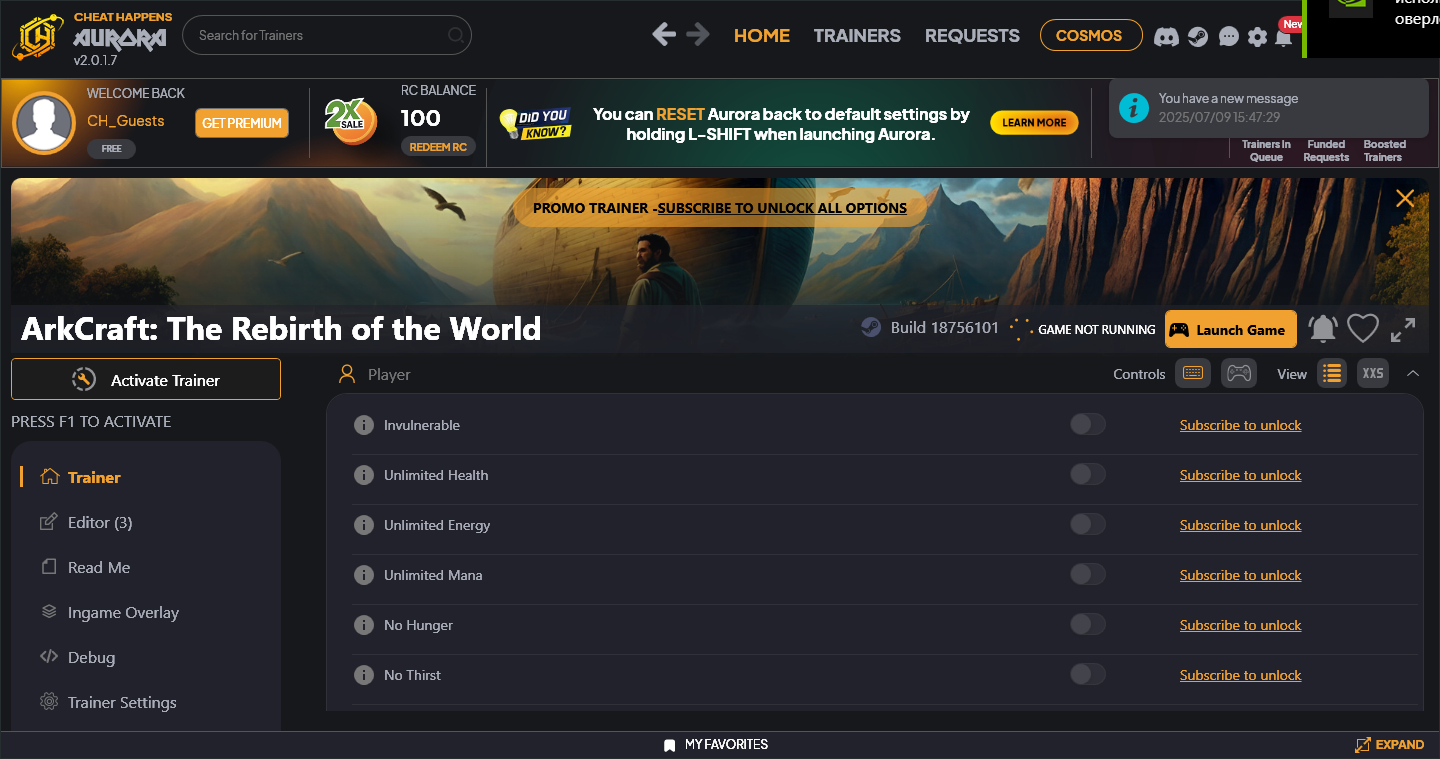The width and height of the screenshot is (1440, 759).
Task: Open the Trainers tab
Action: click(x=856, y=35)
